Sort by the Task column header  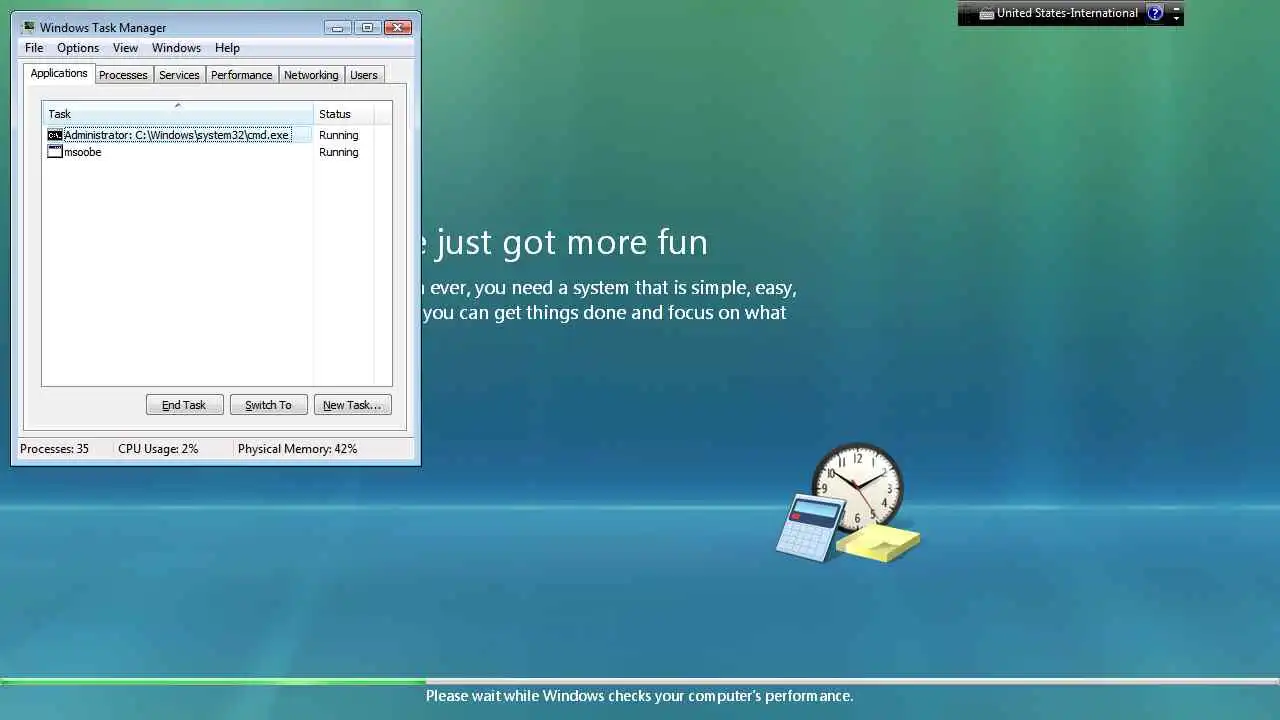178,114
